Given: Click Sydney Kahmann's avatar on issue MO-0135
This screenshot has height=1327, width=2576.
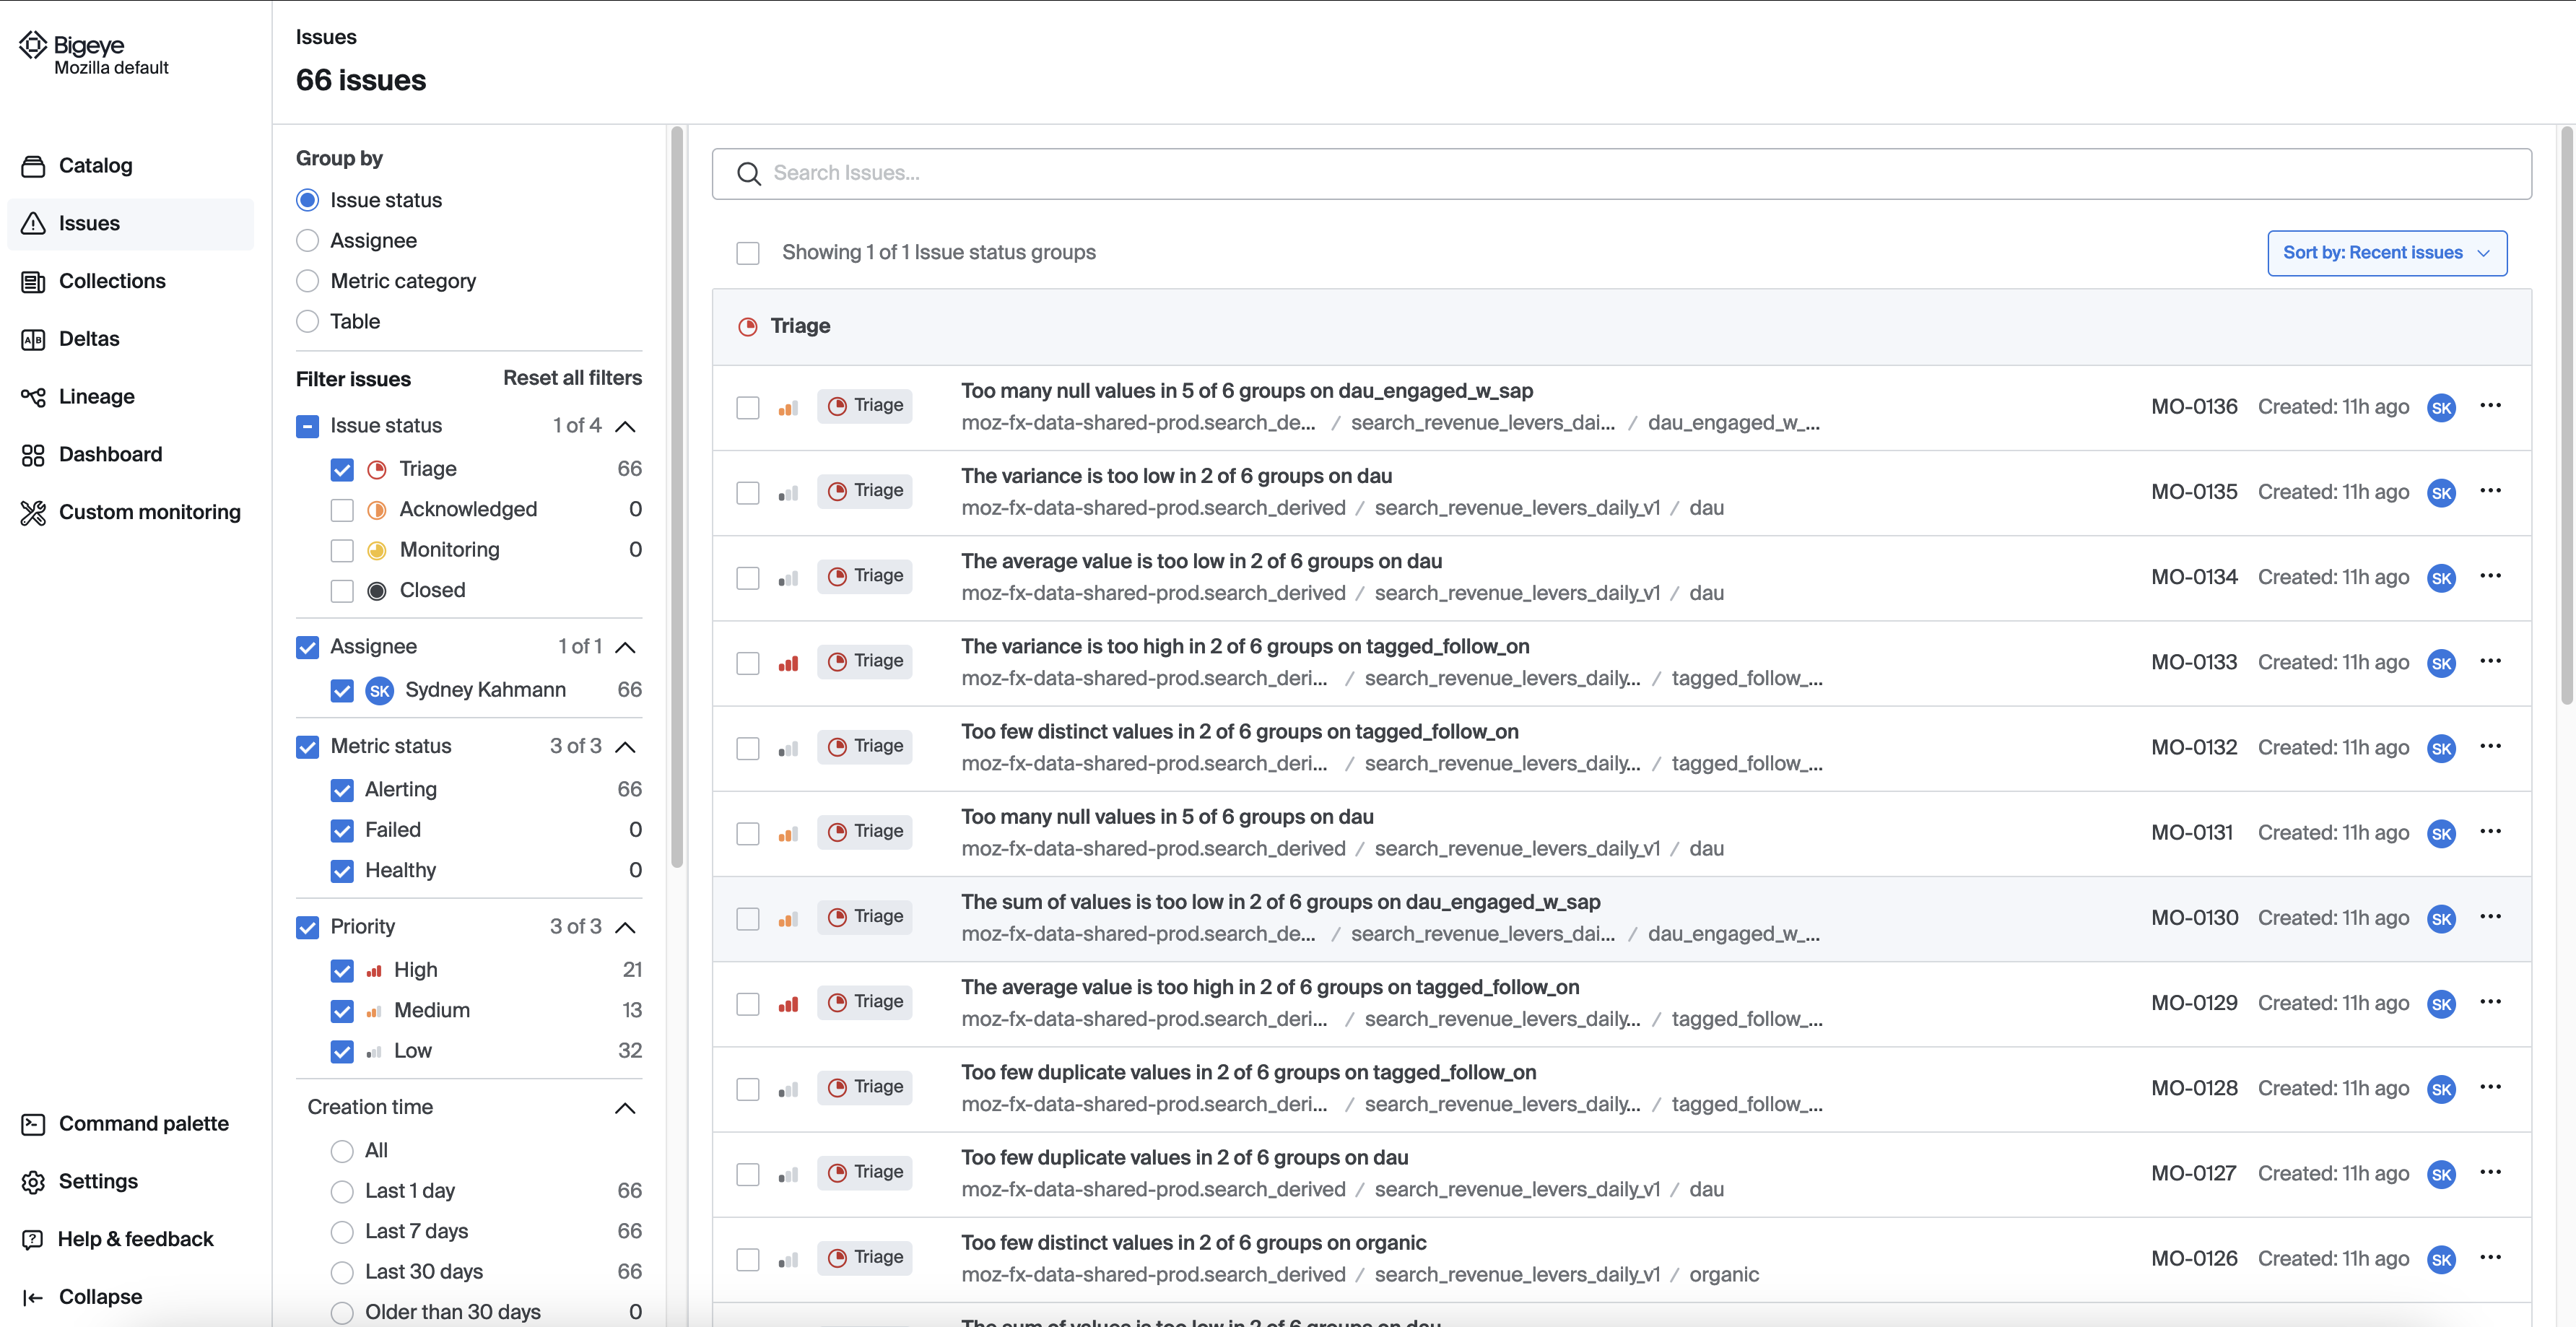Looking at the screenshot, I should [x=2442, y=493].
